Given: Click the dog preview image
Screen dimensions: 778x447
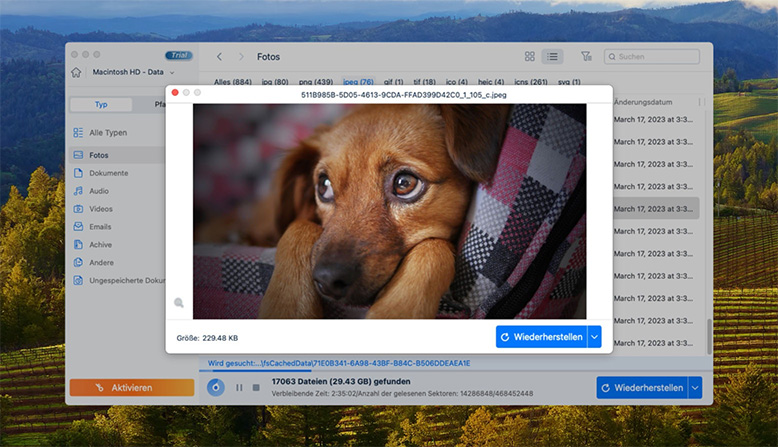Looking at the screenshot, I should pos(389,211).
